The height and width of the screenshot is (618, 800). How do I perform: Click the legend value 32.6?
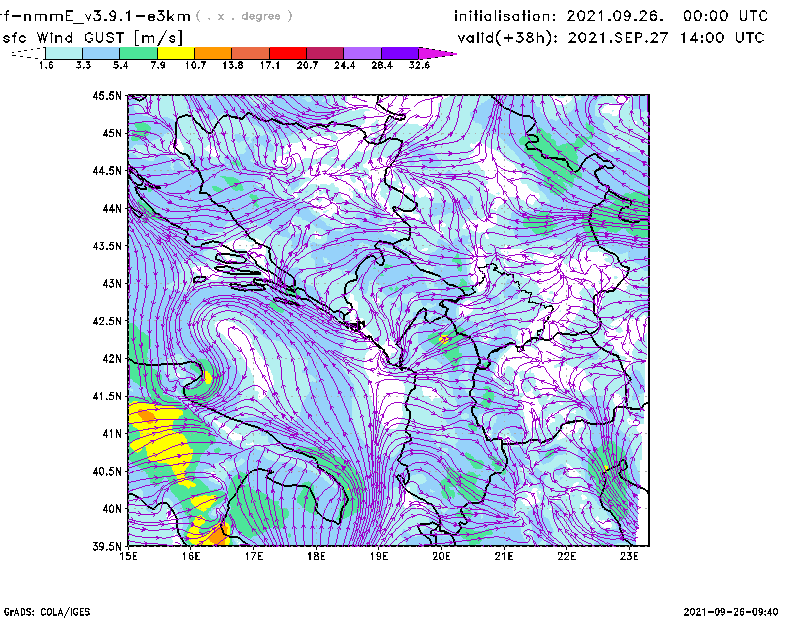pos(419,65)
